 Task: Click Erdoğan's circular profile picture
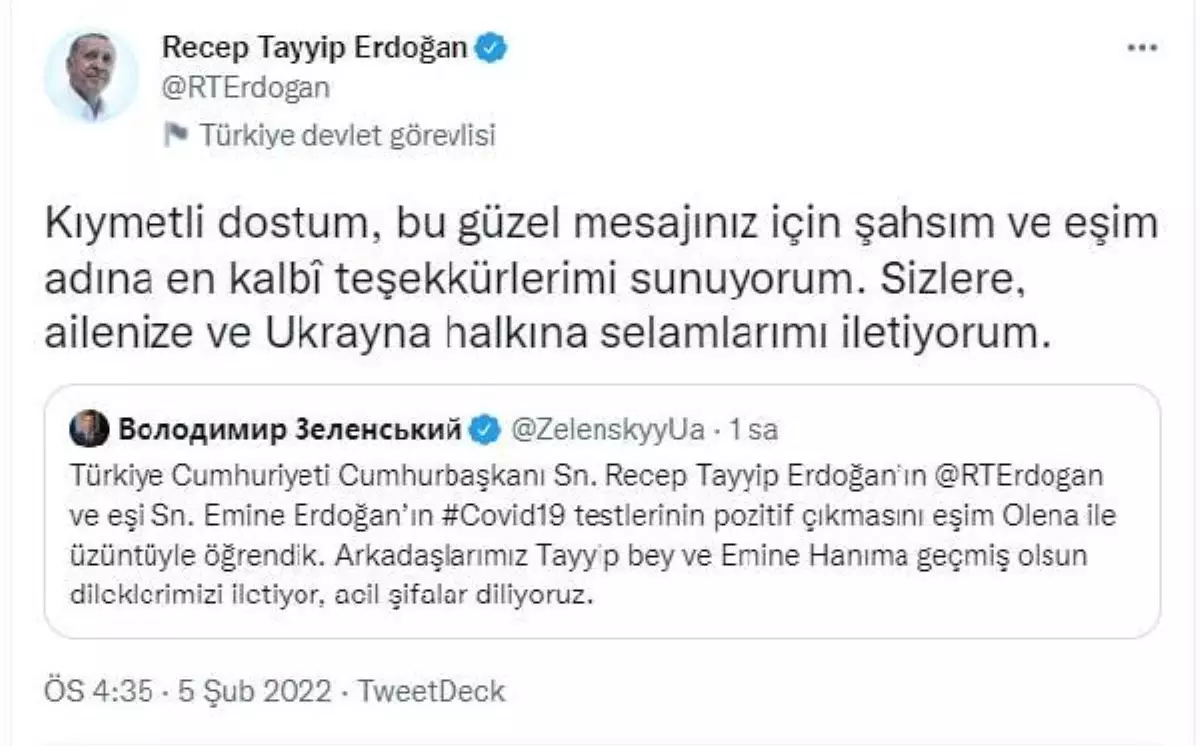click(x=93, y=68)
